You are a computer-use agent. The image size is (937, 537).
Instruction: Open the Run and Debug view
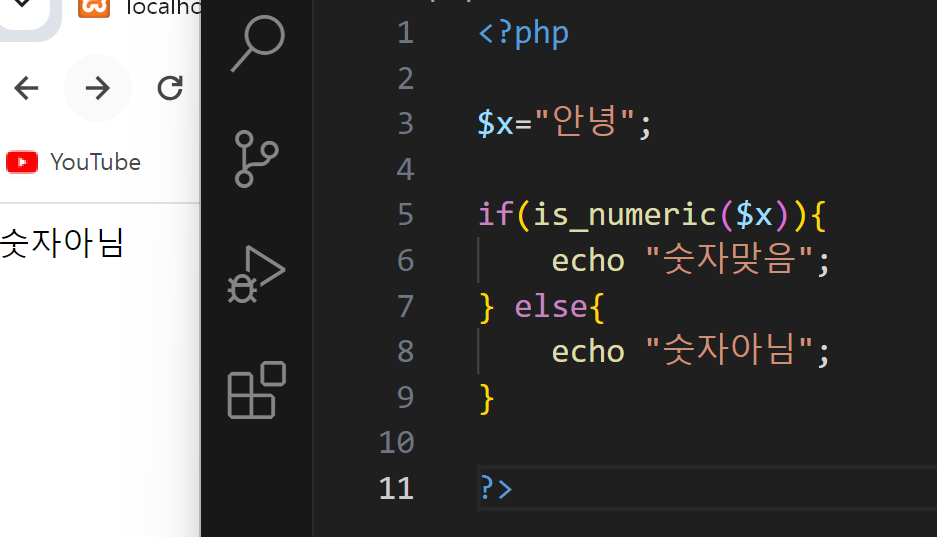click(256, 274)
